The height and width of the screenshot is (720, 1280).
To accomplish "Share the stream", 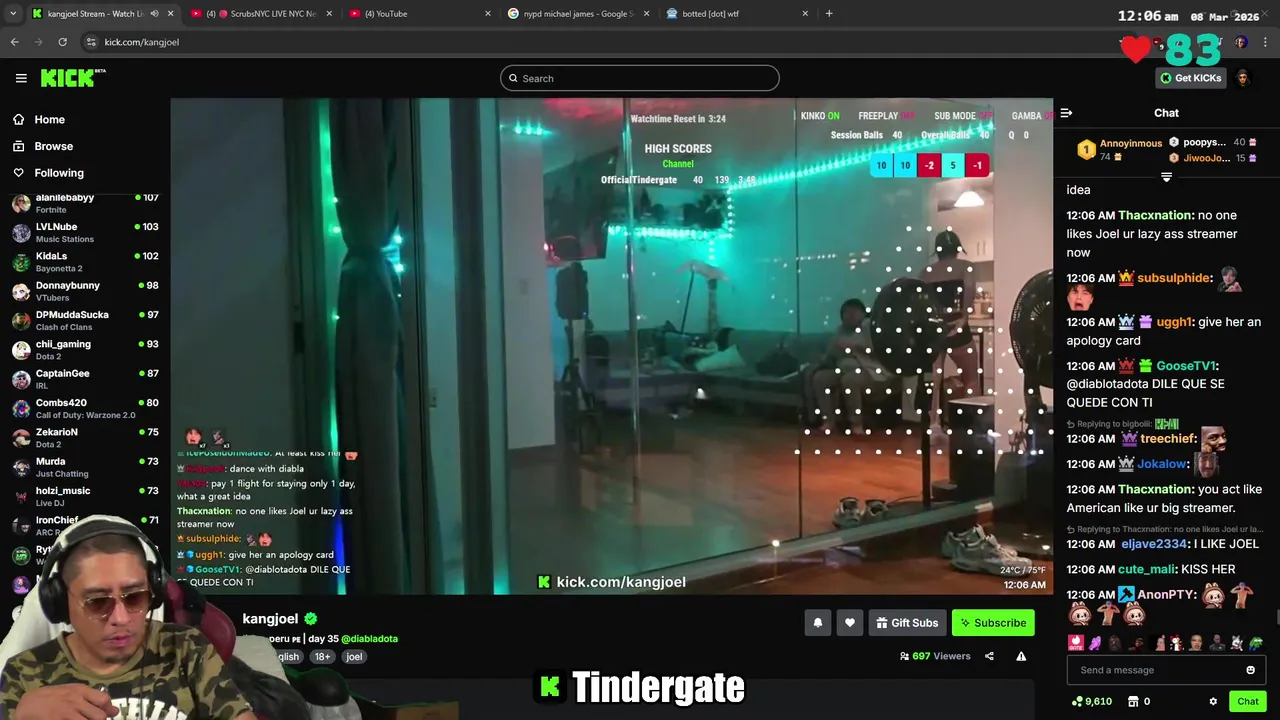I will pyautogui.click(x=989, y=656).
